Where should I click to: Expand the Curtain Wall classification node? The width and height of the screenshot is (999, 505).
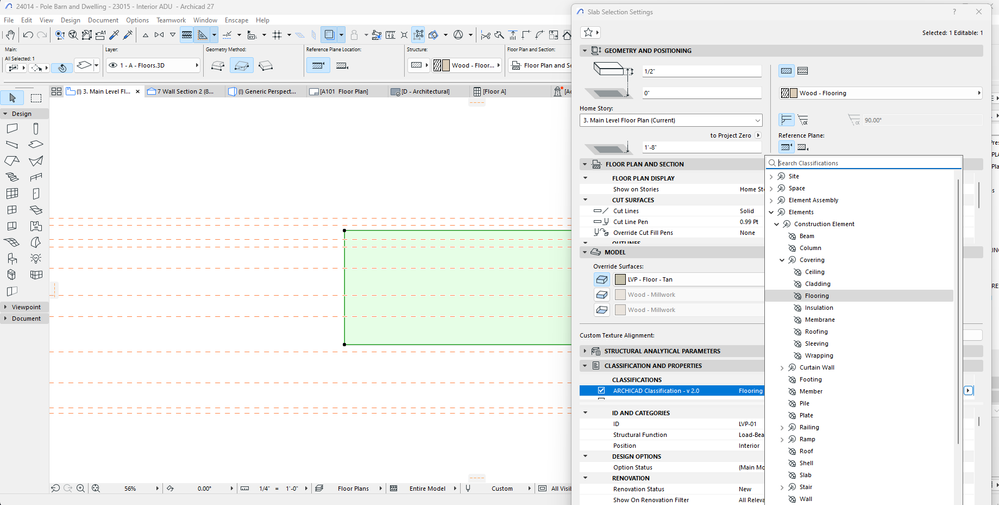tap(782, 368)
